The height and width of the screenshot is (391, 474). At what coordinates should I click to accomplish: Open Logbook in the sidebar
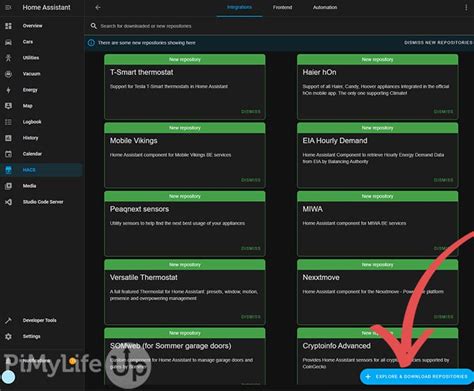pos(41,122)
